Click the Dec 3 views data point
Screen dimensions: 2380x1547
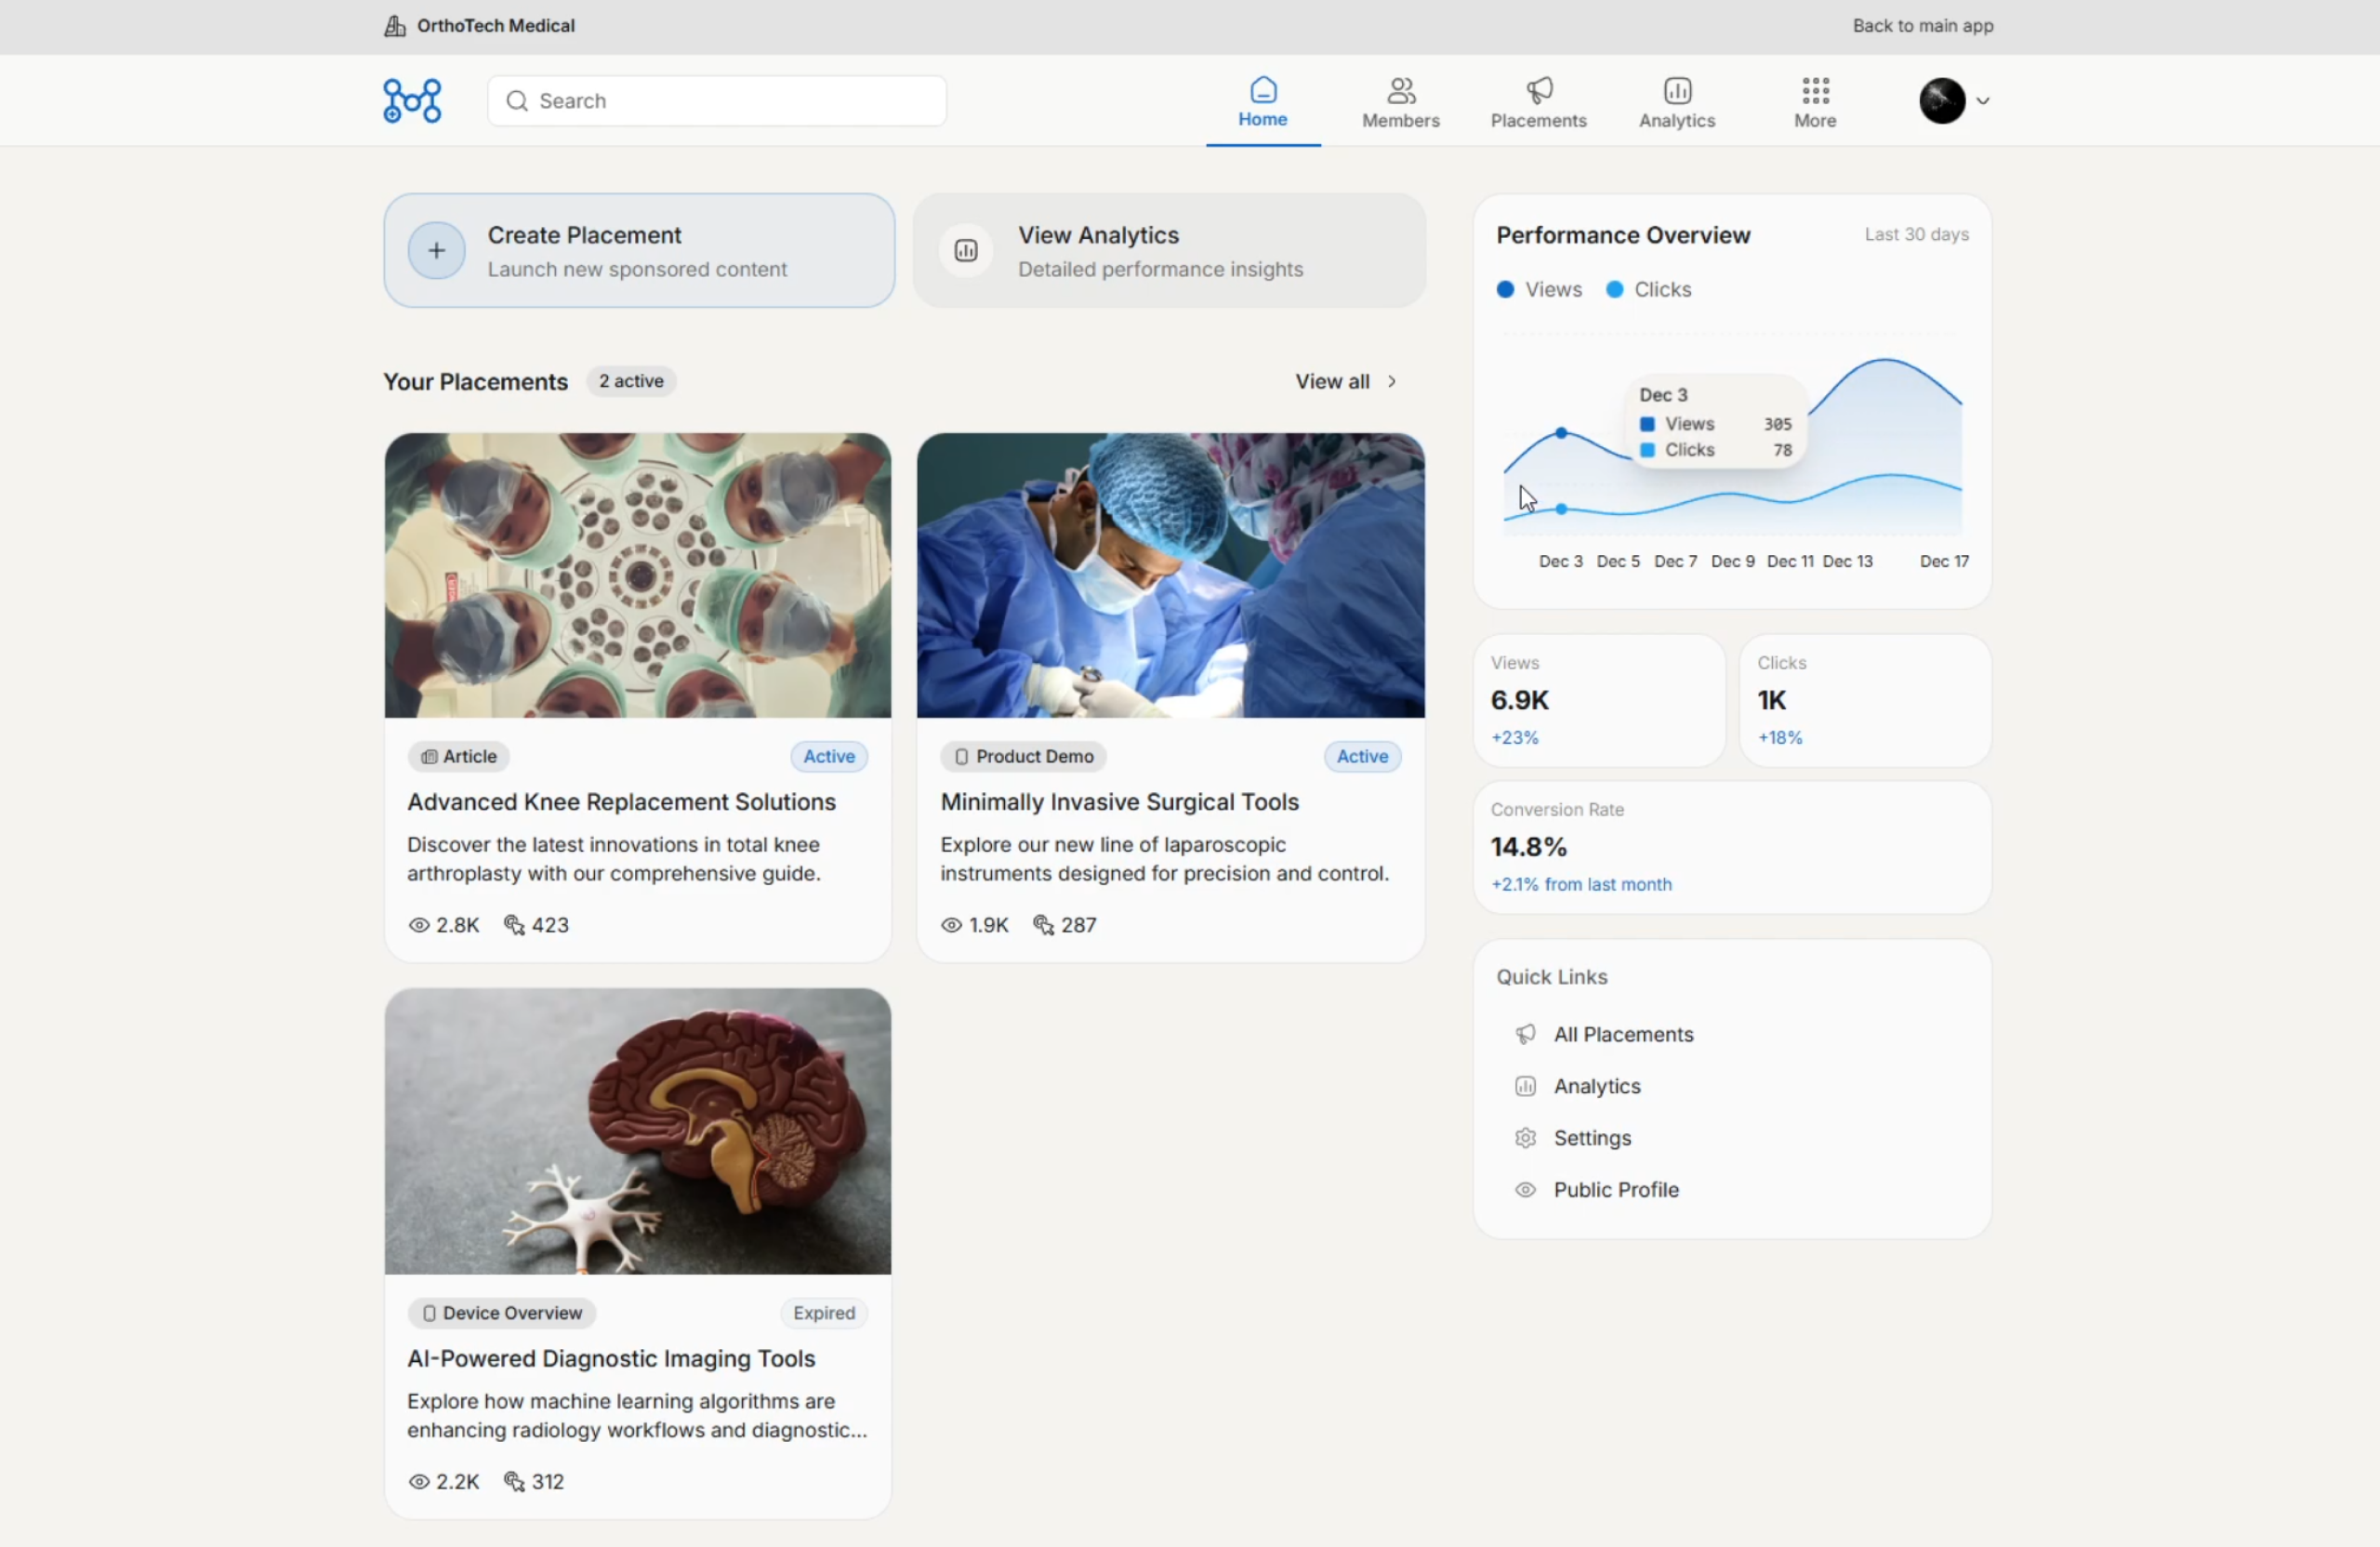(1560, 433)
